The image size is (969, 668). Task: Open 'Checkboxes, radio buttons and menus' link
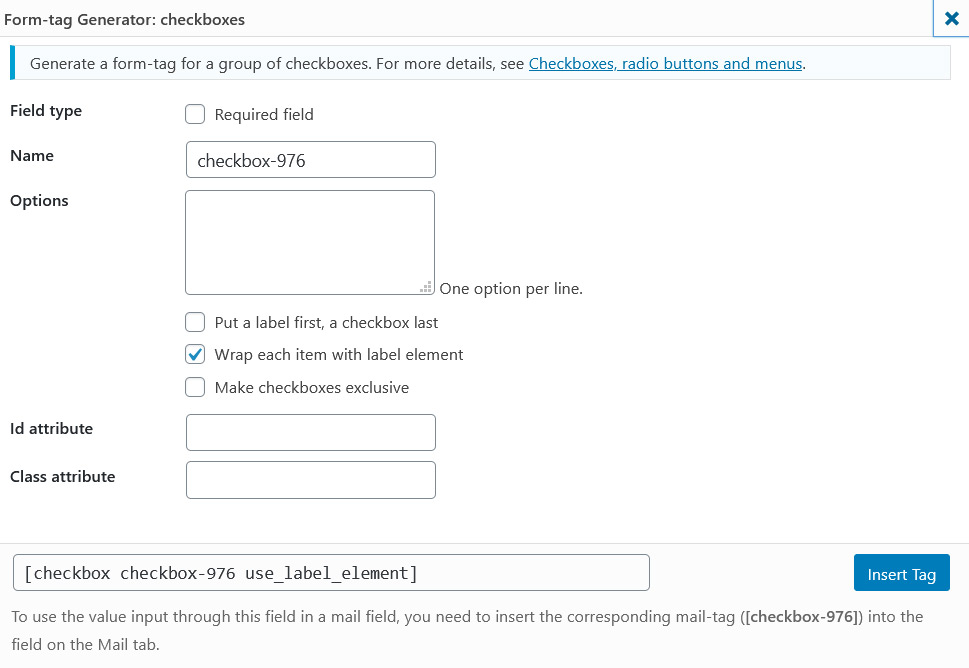coord(665,64)
